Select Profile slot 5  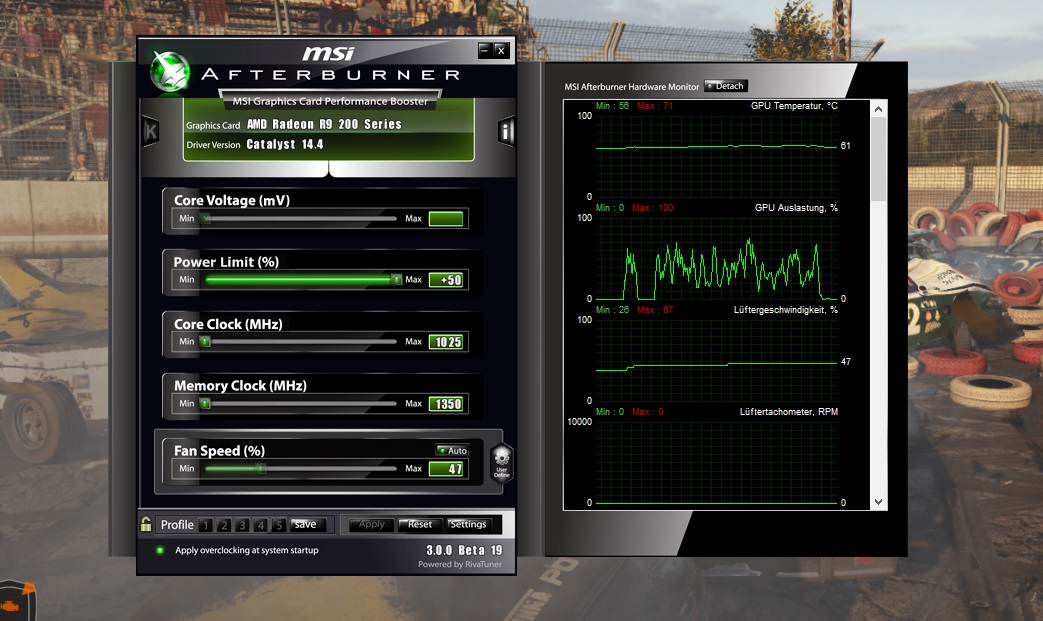(x=279, y=525)
